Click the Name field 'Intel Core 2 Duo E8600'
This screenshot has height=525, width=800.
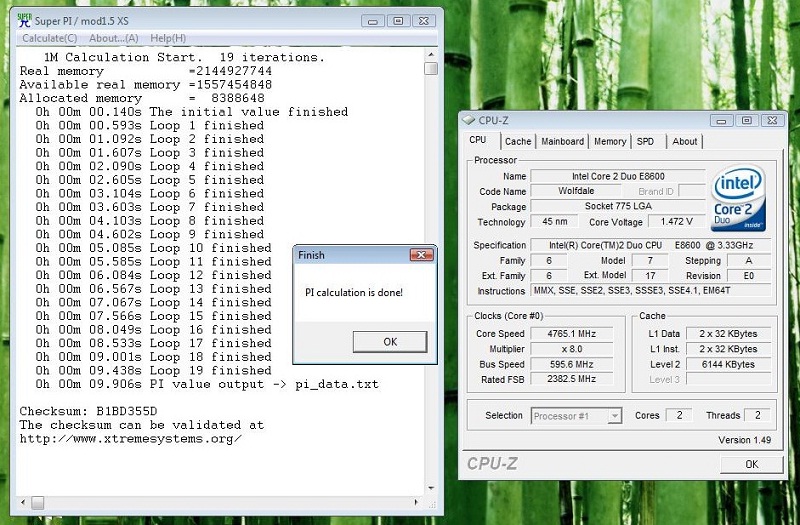(x=618, y=177)
